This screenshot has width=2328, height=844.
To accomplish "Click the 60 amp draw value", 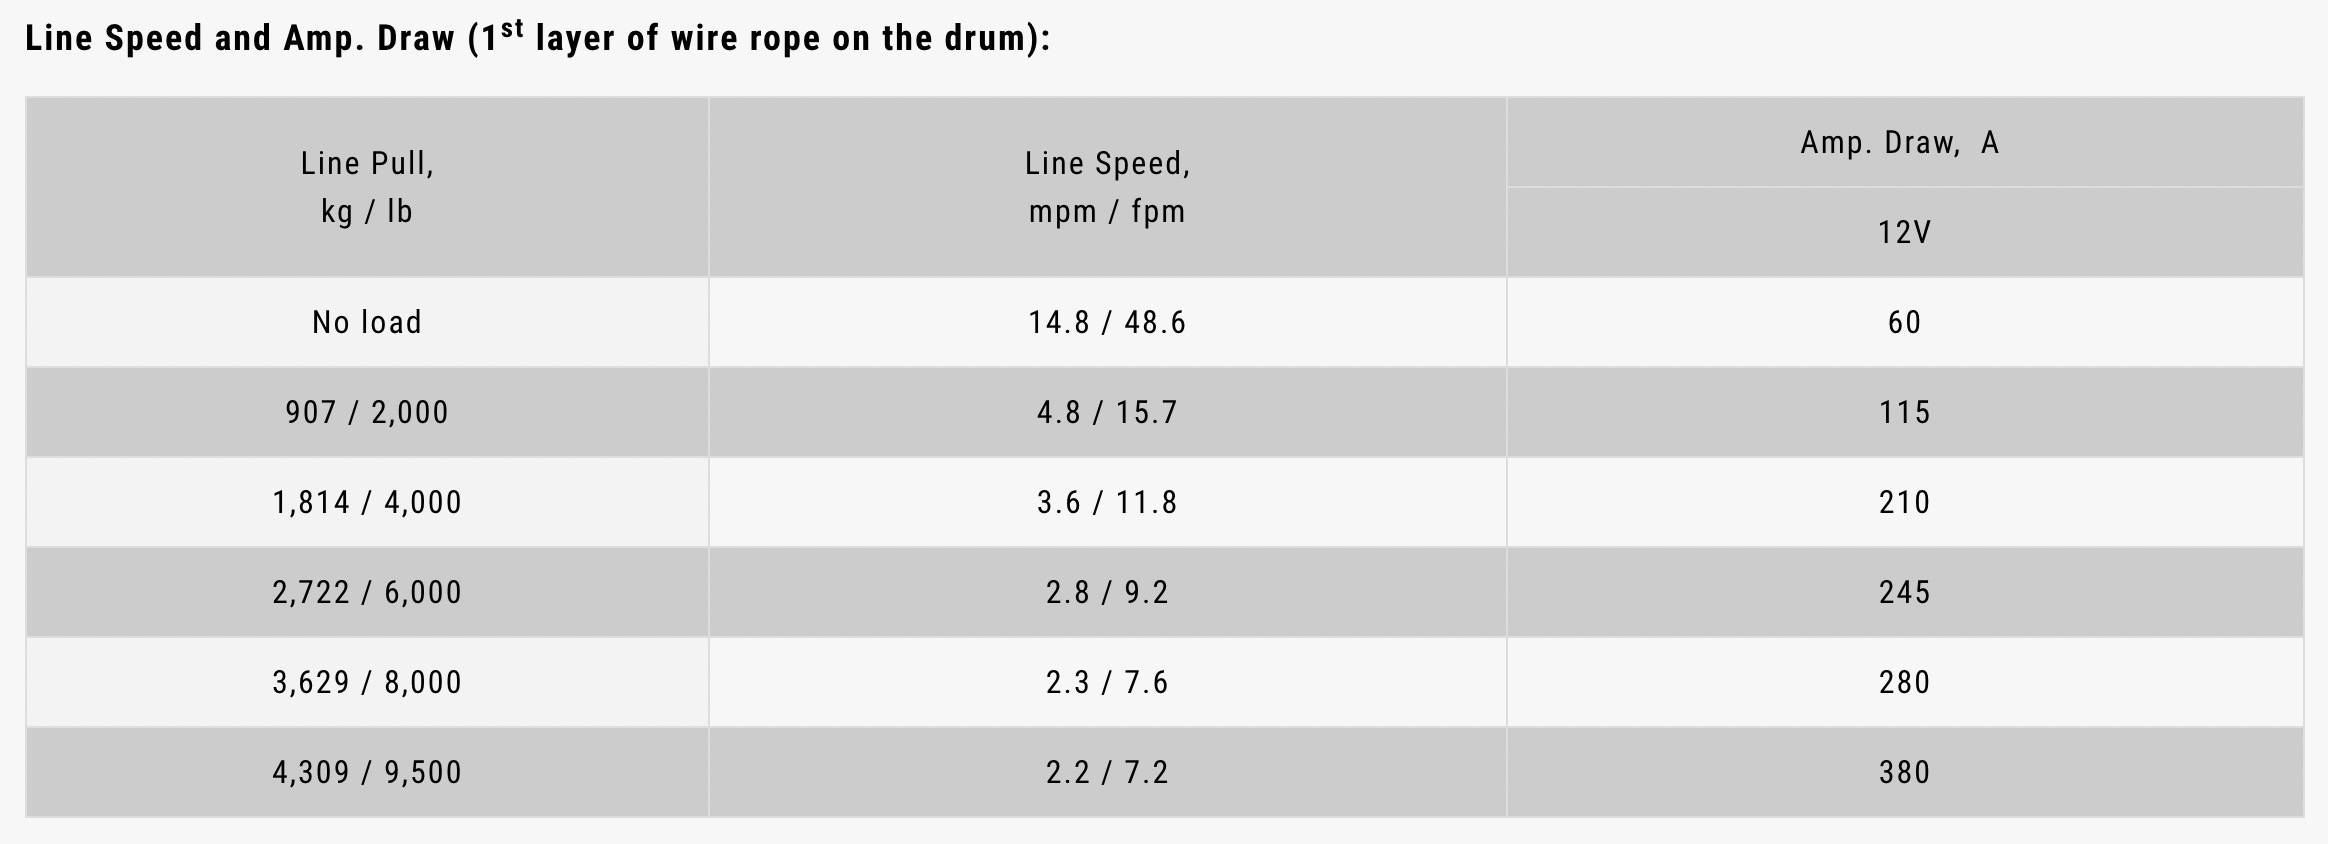I will coord(1904,322).
